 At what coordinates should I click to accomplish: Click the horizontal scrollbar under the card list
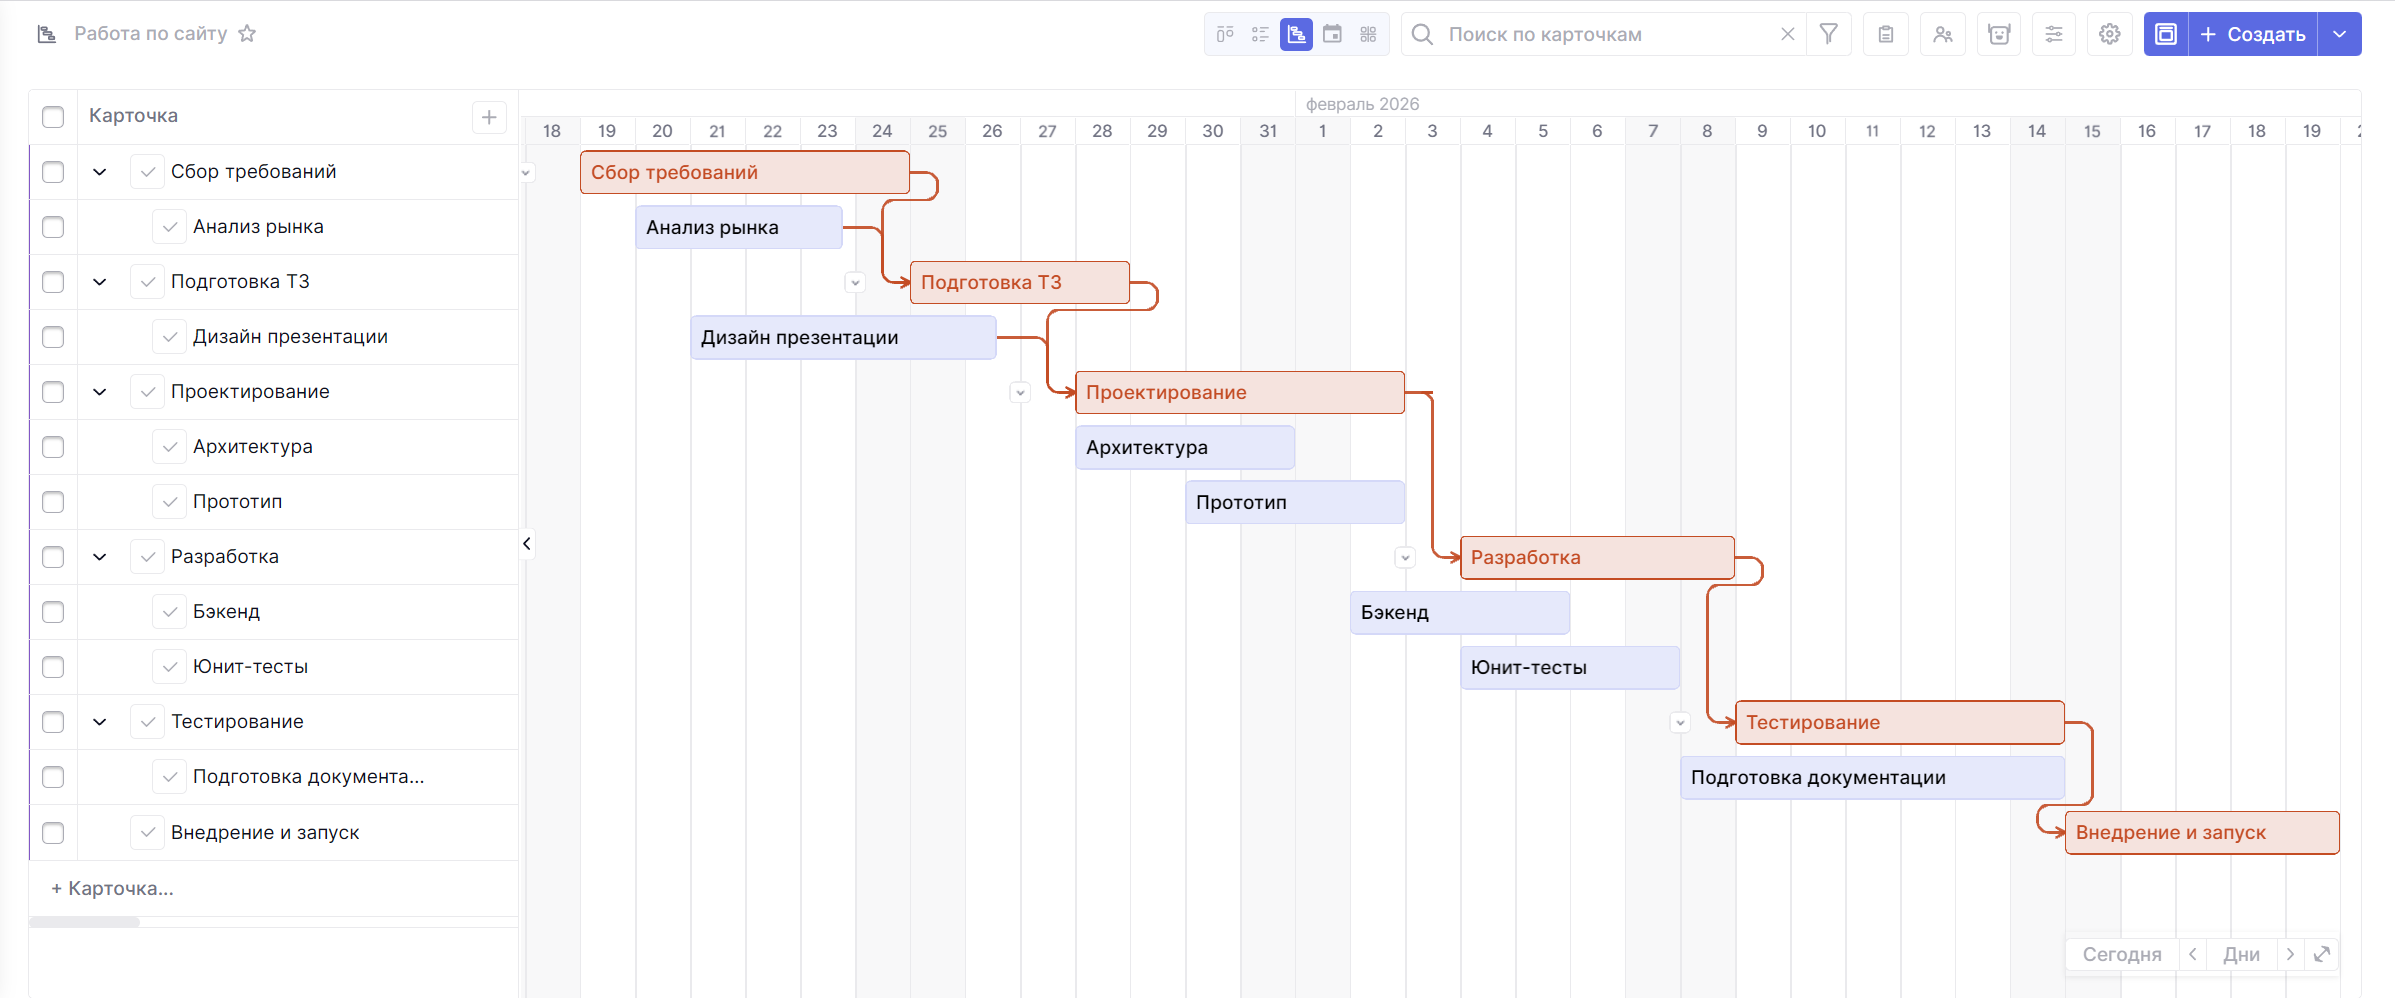tap(85, 922)
